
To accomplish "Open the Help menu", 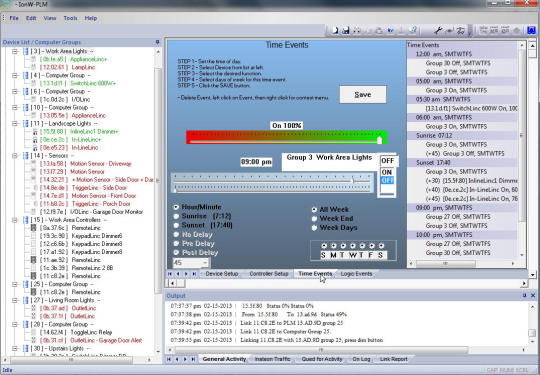I will [91, 18].
